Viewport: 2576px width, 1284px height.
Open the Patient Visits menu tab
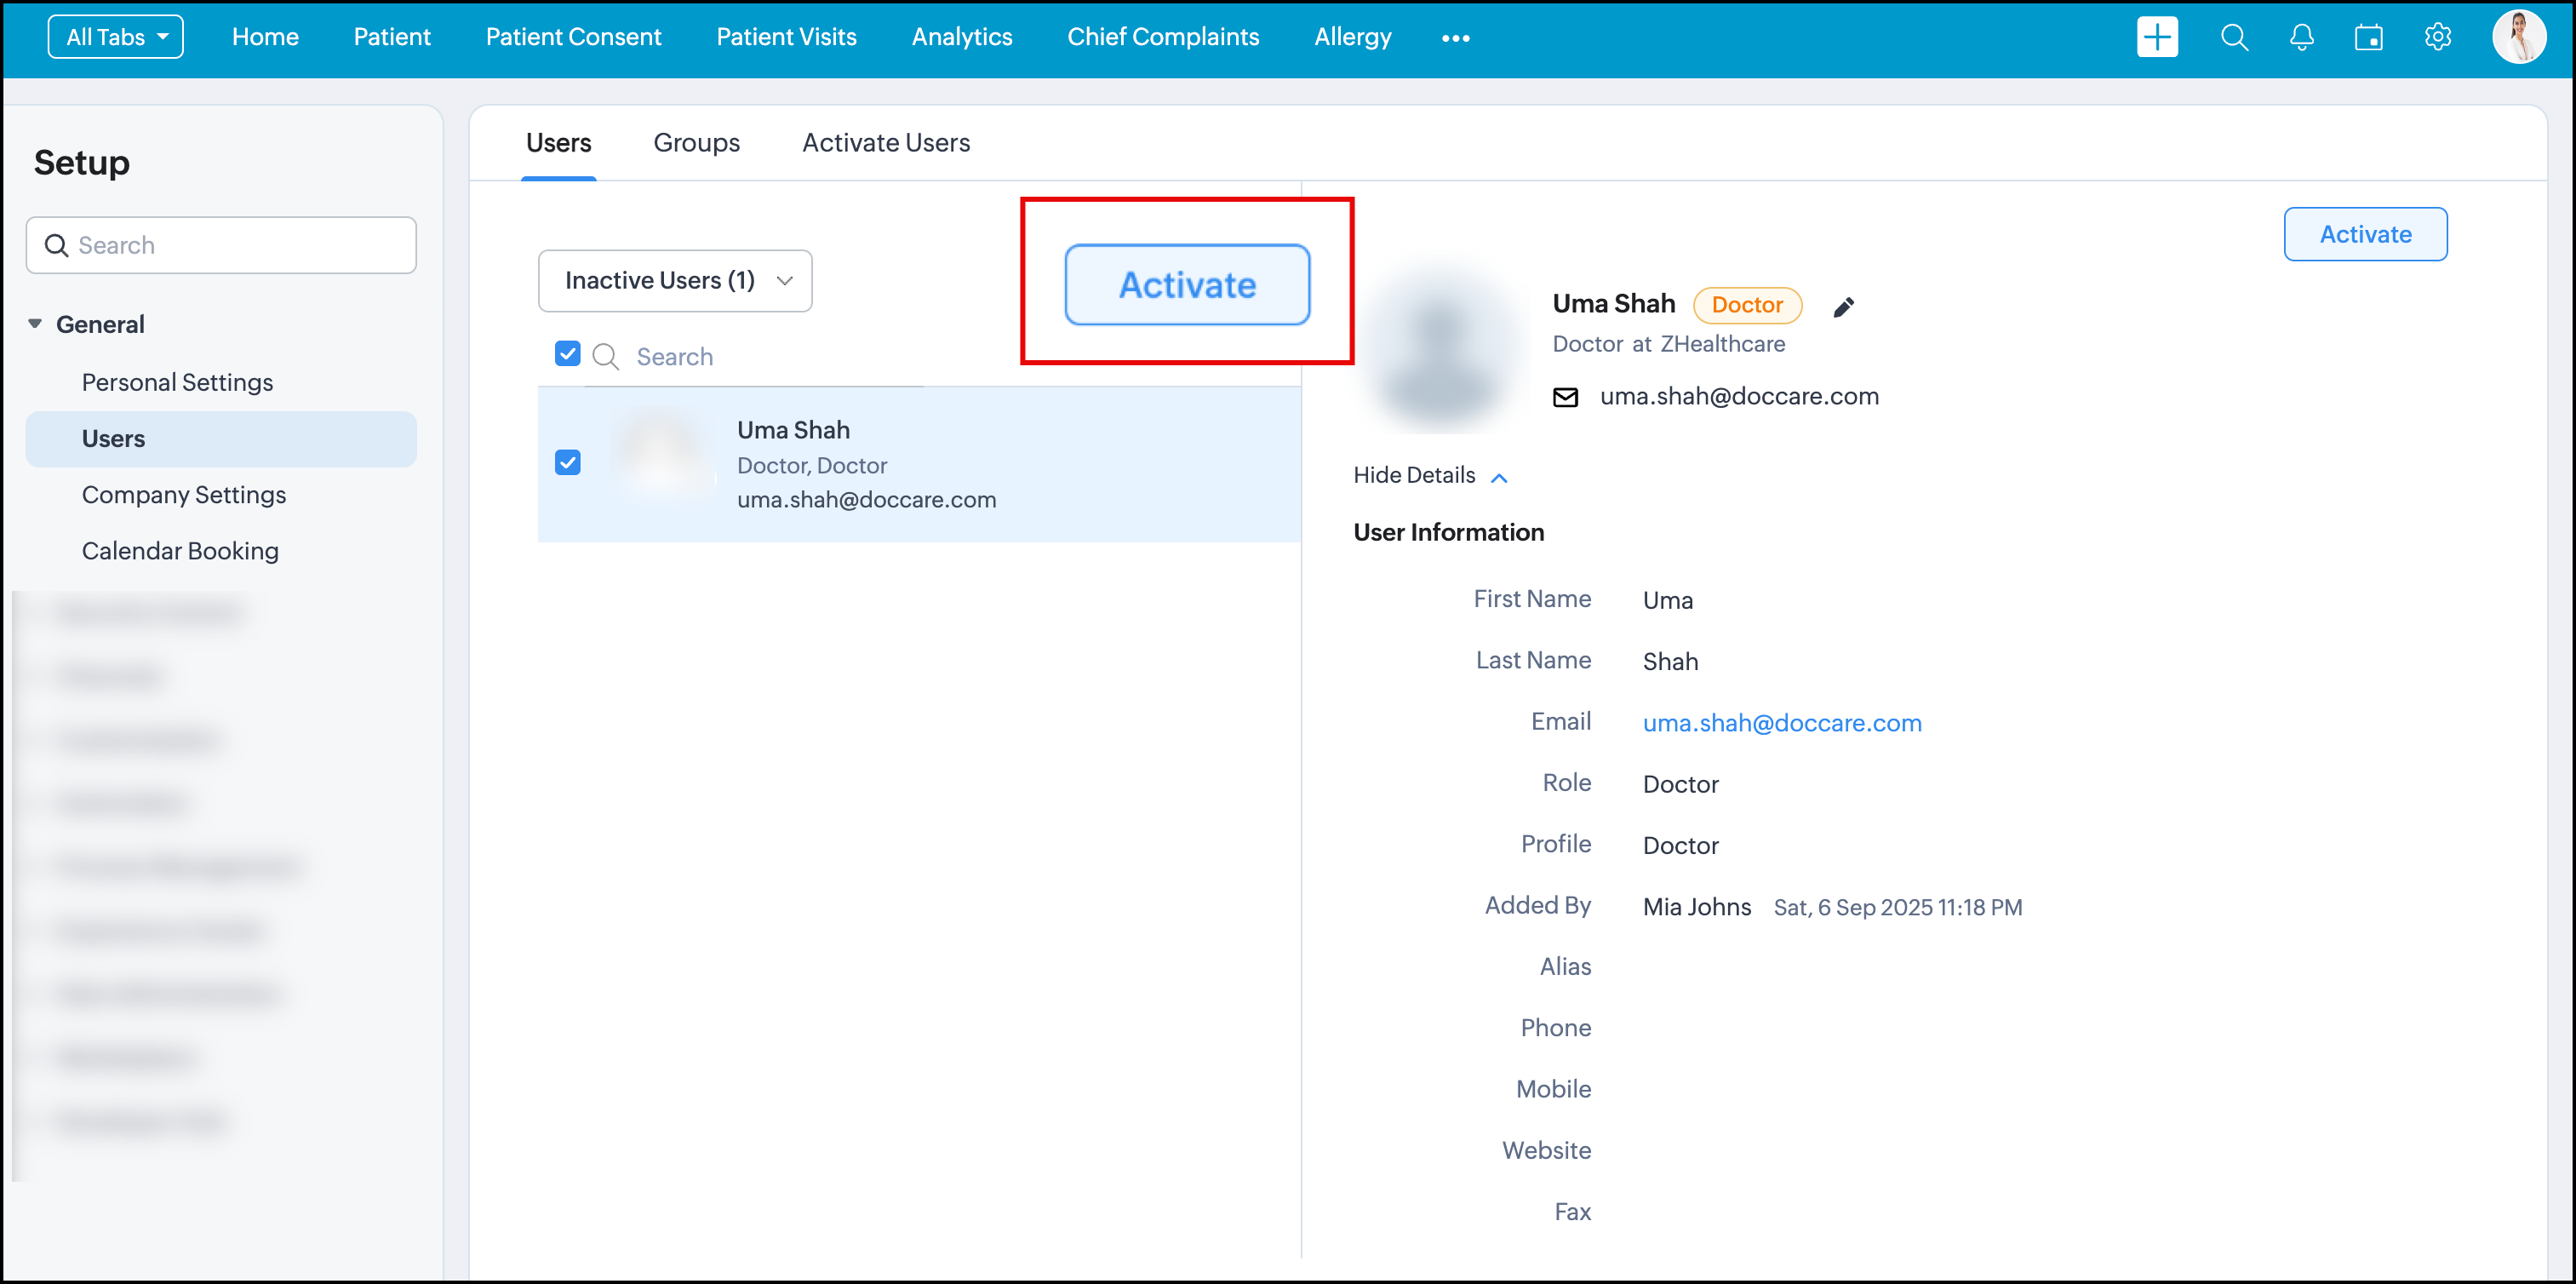coord(786,37)
